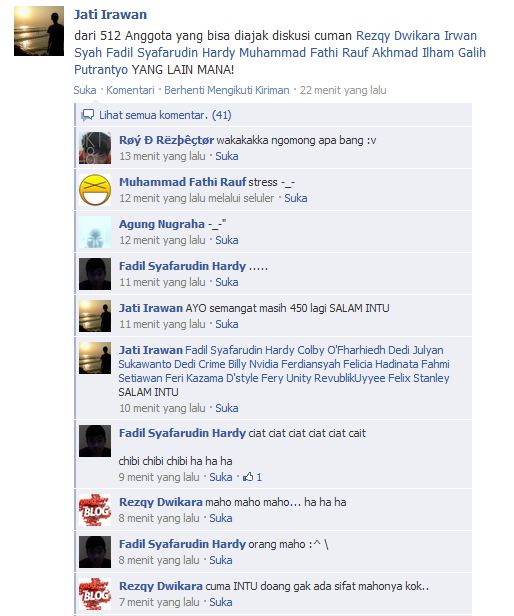Click Muhammad Fathi Rauf's yellow smiley avatar
This screenshot has height=616, width=514.
coord(95,191)
